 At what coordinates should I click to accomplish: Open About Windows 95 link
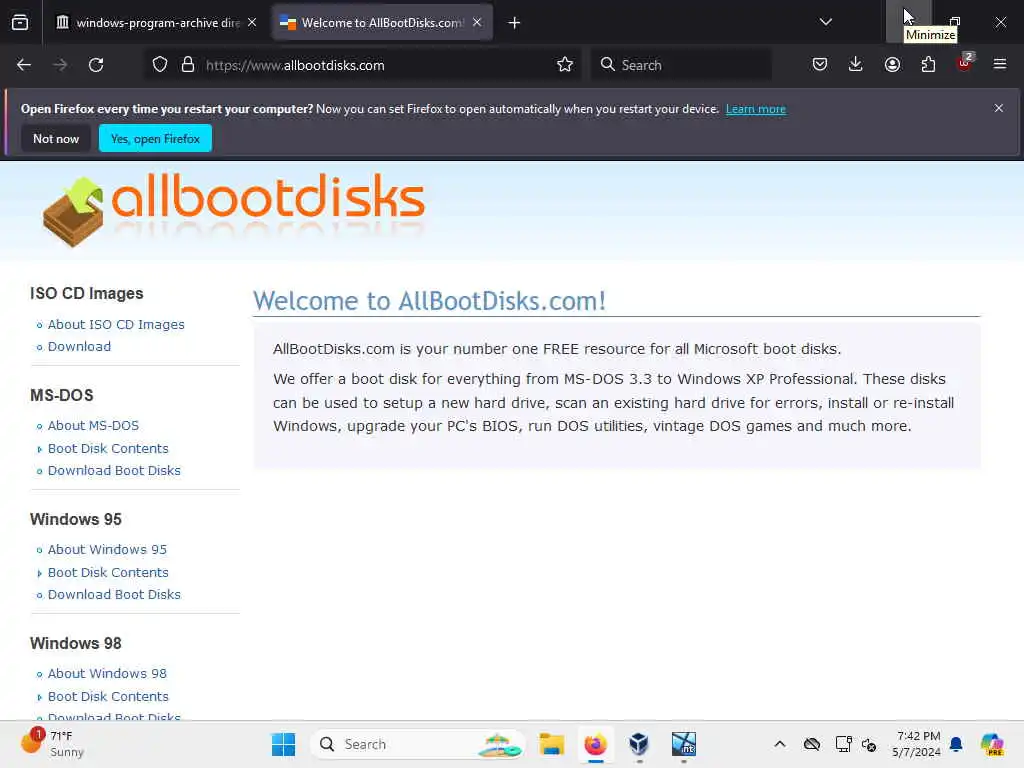pos(107,550)
